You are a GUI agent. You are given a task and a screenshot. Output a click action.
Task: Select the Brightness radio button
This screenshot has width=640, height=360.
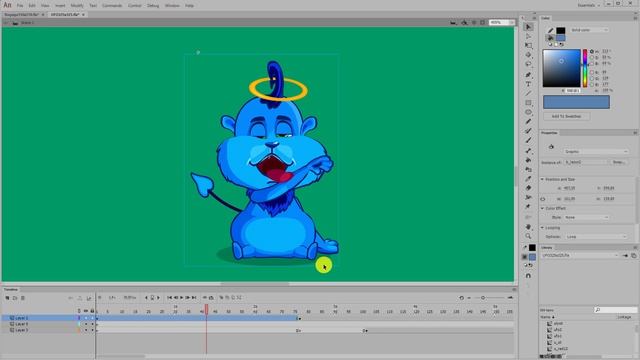[x=592, y=64]
